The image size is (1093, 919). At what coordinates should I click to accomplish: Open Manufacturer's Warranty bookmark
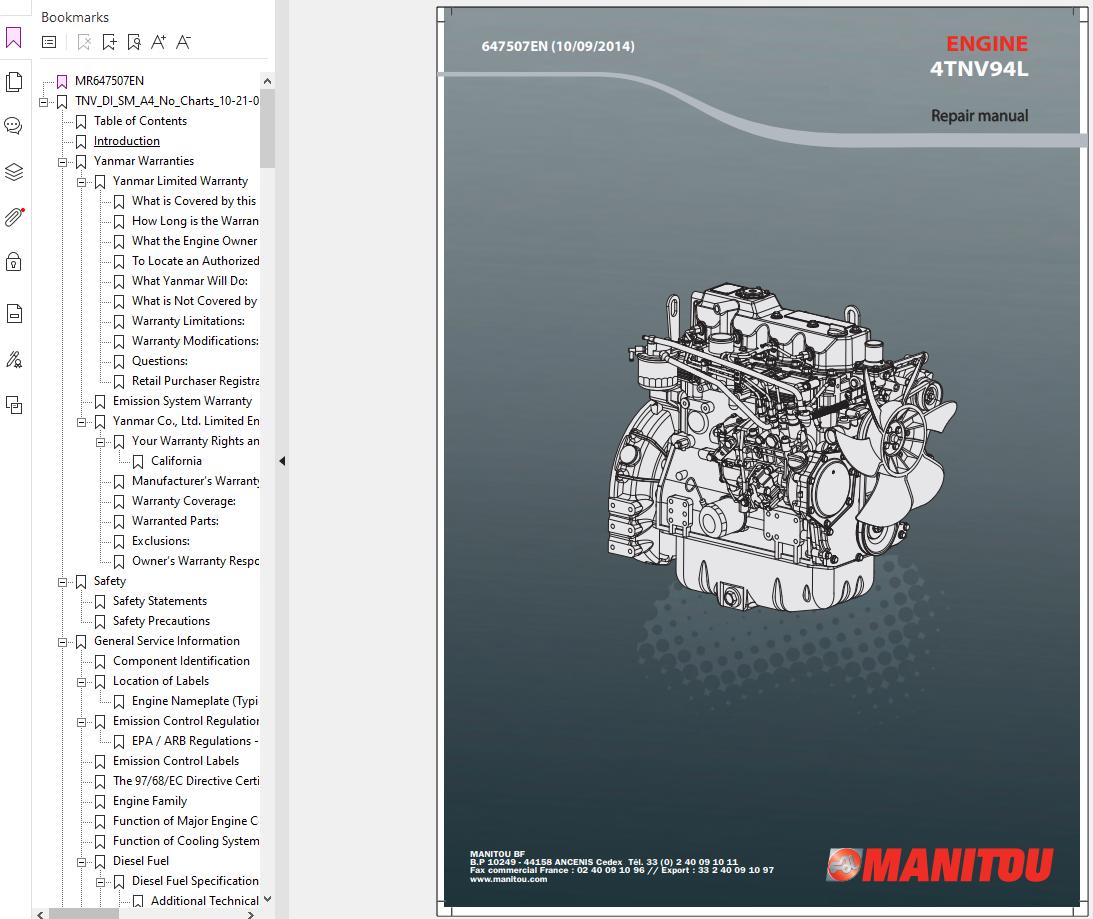tap(195, 481)
